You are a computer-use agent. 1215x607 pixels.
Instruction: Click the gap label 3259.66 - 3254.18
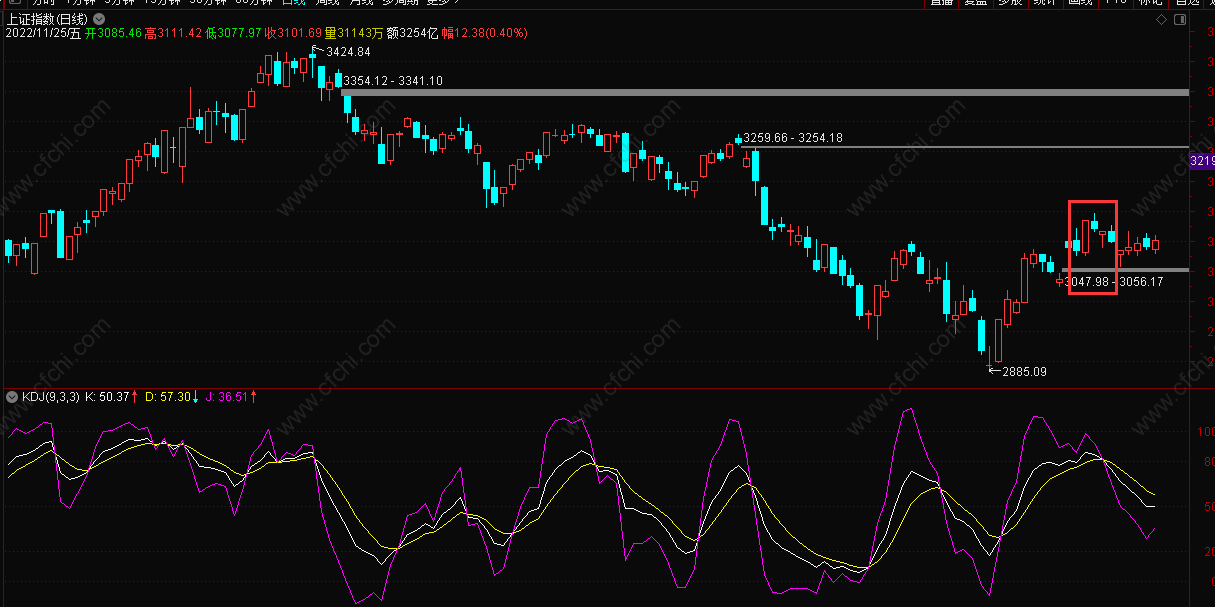pyautogui.click(x=794, y=138)
